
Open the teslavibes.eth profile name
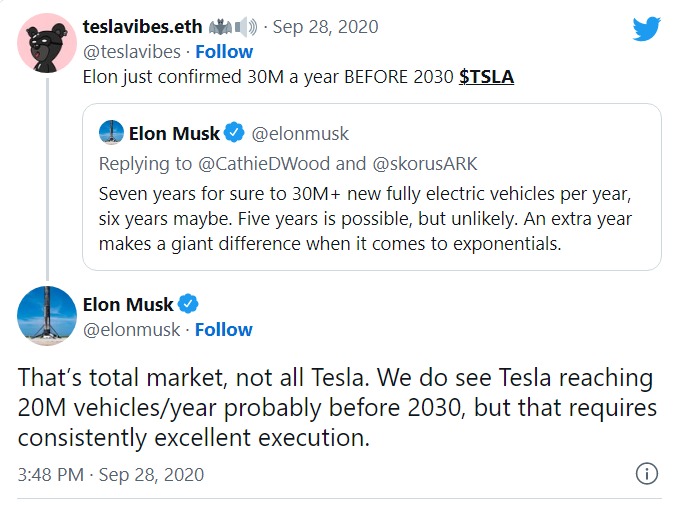click(x=142, y=27)
